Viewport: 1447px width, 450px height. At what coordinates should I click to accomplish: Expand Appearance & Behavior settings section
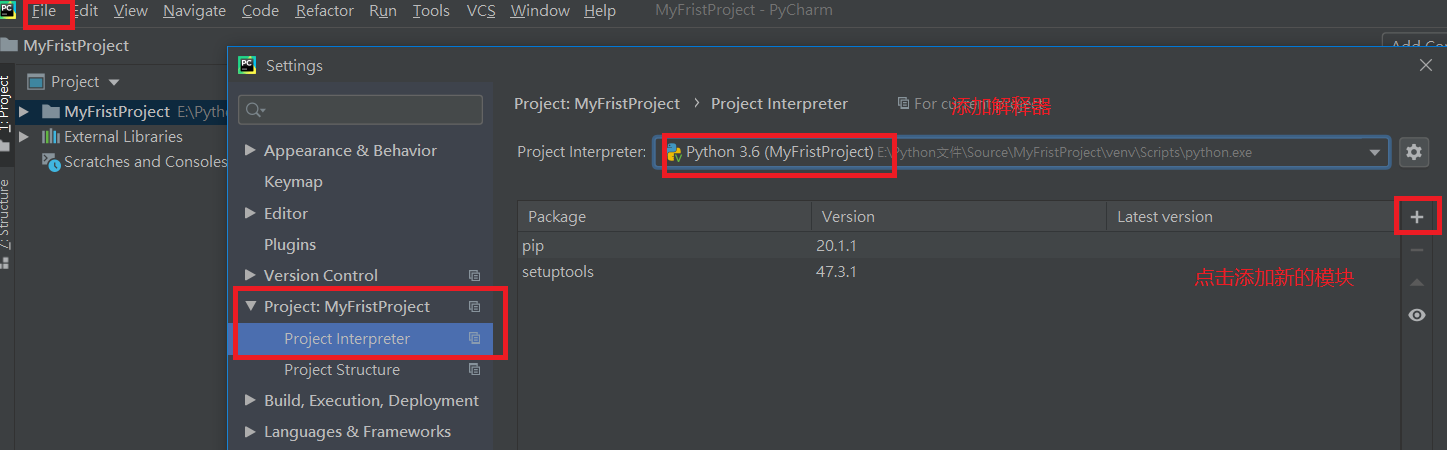tap(250, 151)
